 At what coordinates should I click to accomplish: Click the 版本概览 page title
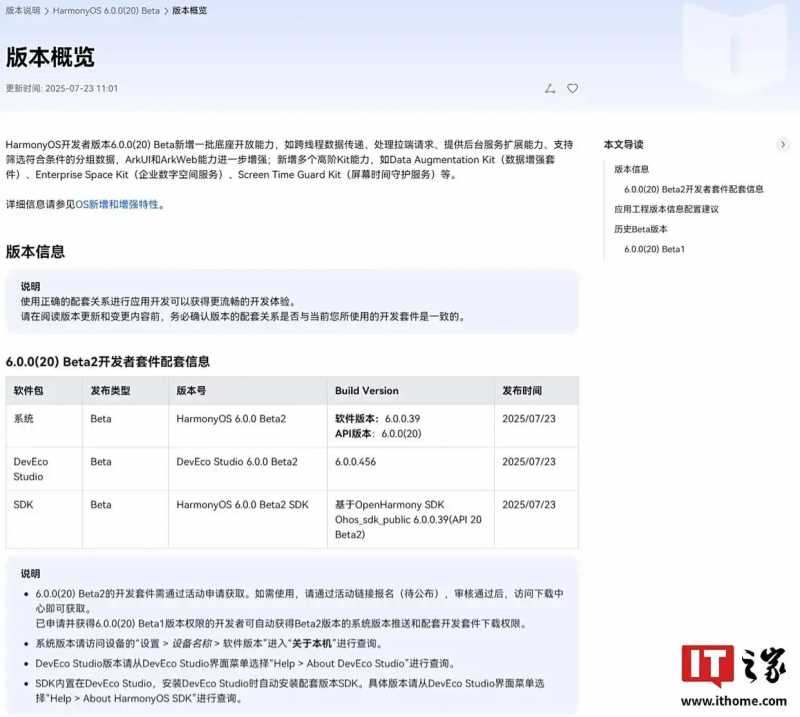(x=49, y=56)
